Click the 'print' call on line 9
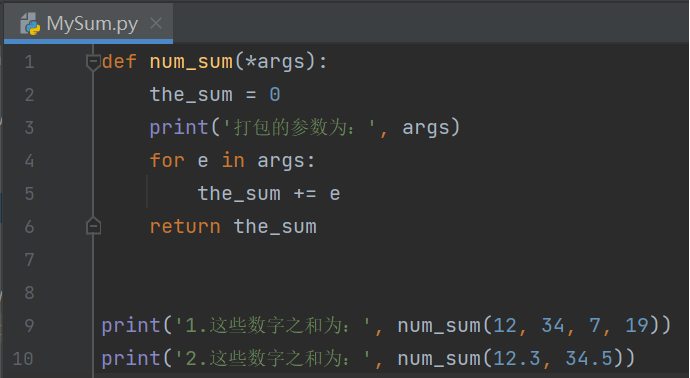The height and width of the screenshot is (378, 690). click(131, 326)
